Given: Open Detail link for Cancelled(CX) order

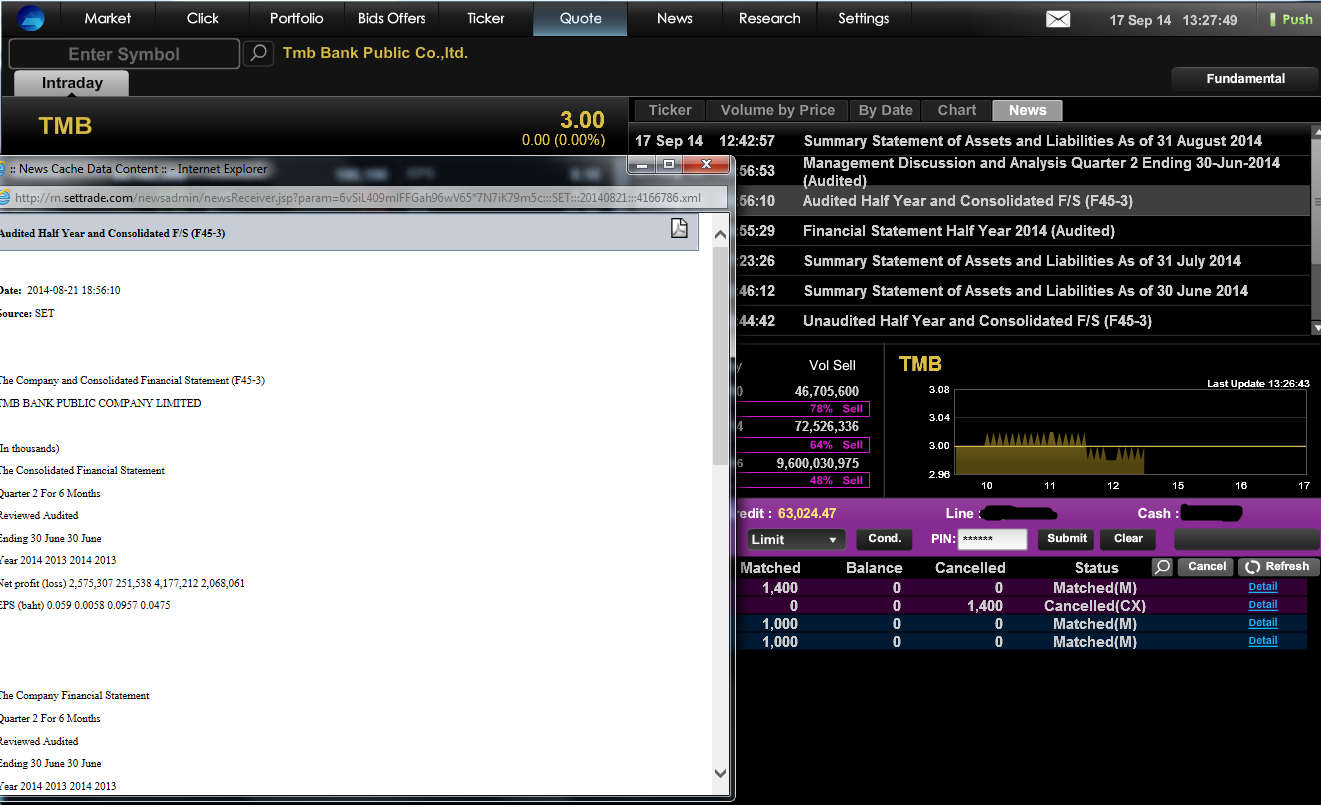Looking at the screenshot, I should 1263,605.
